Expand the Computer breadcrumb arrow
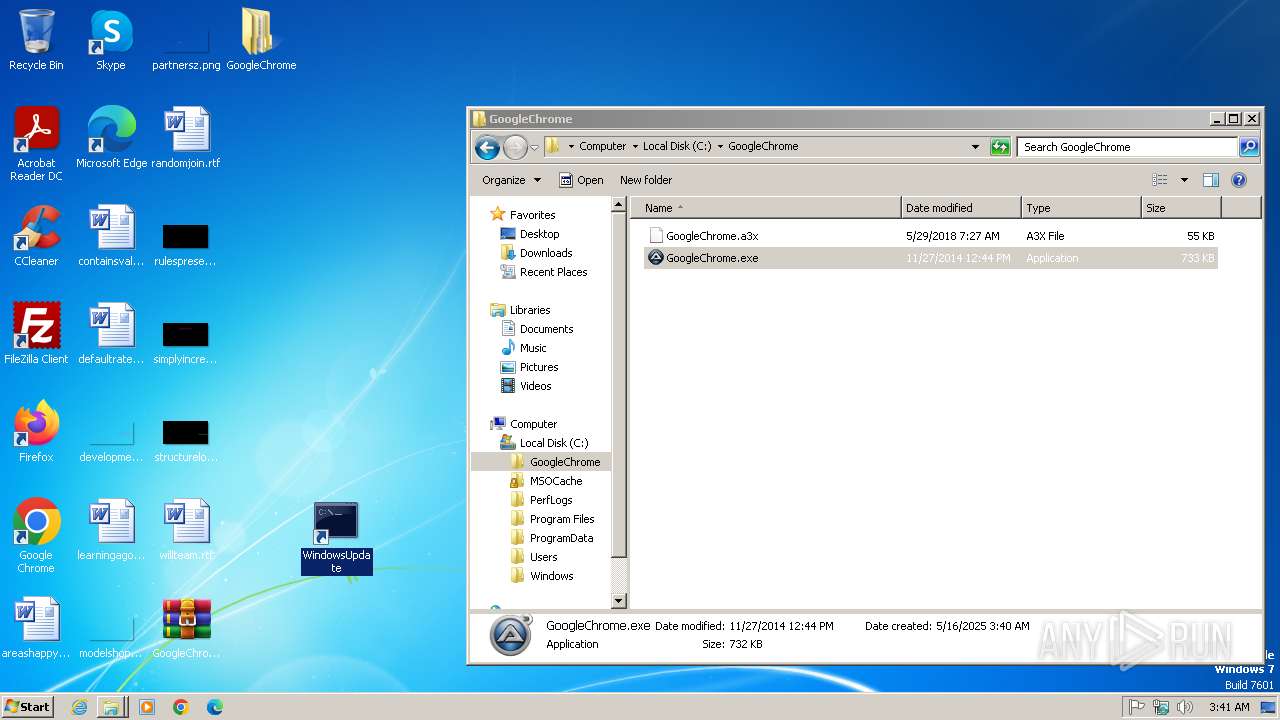 point(634,146)
